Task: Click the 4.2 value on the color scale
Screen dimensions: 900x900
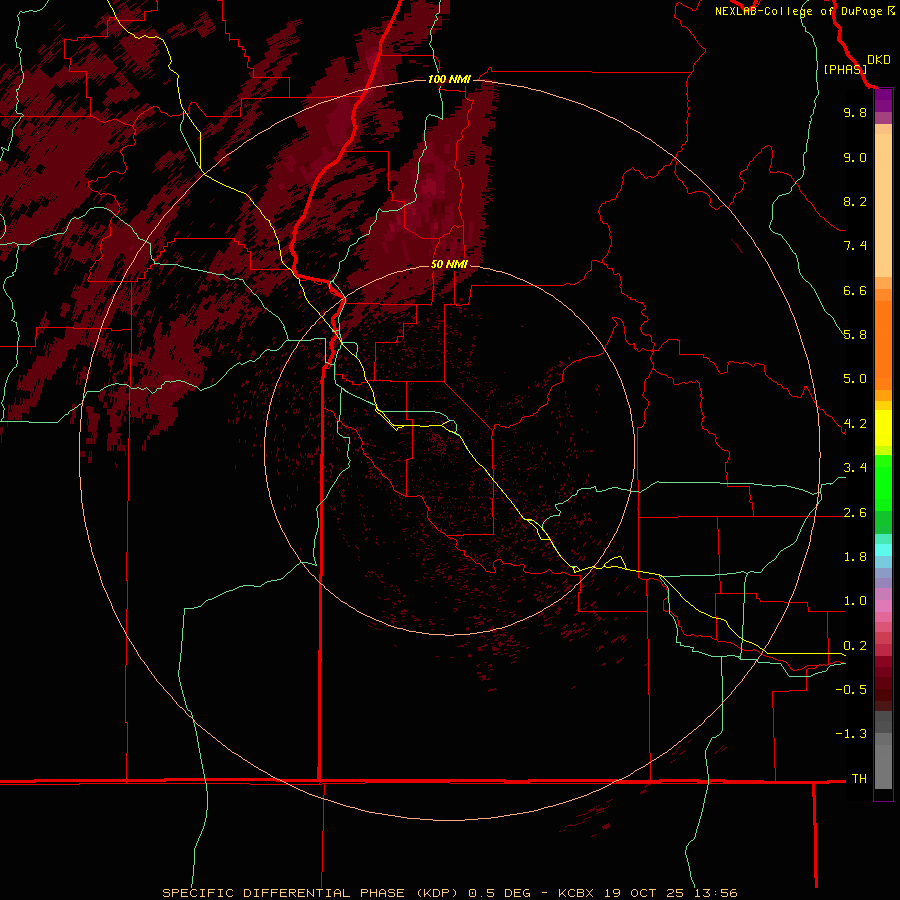Action: (855, 424)
